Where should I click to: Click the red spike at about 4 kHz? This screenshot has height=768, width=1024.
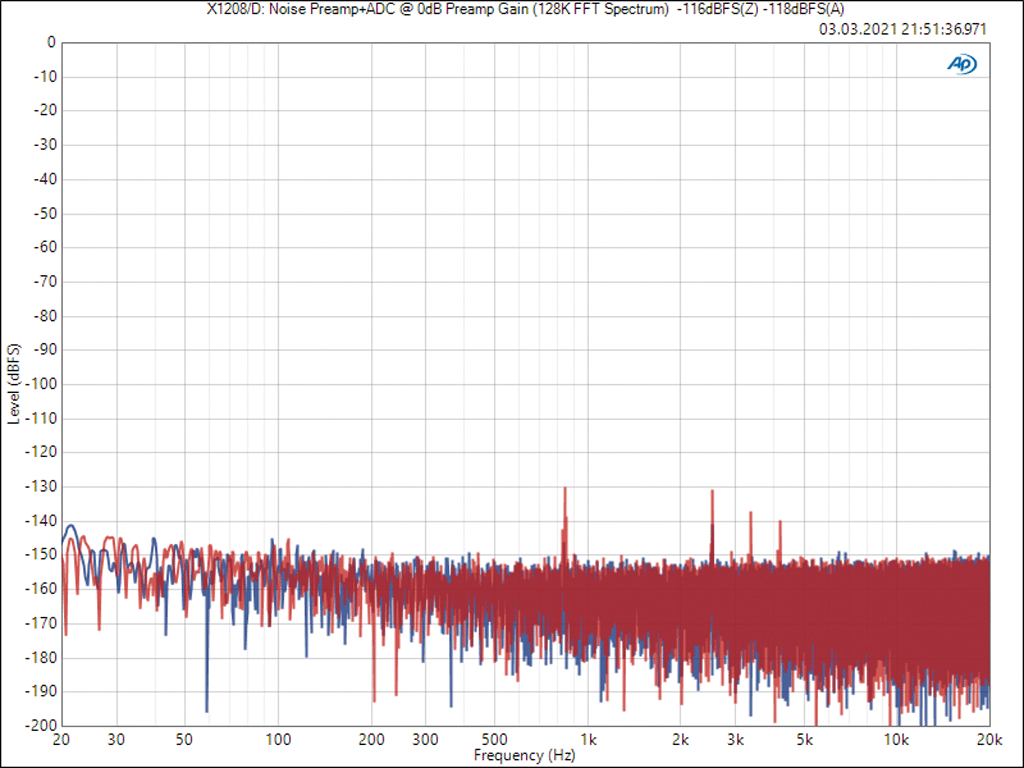pyautogui.click(x=780, y=539)
